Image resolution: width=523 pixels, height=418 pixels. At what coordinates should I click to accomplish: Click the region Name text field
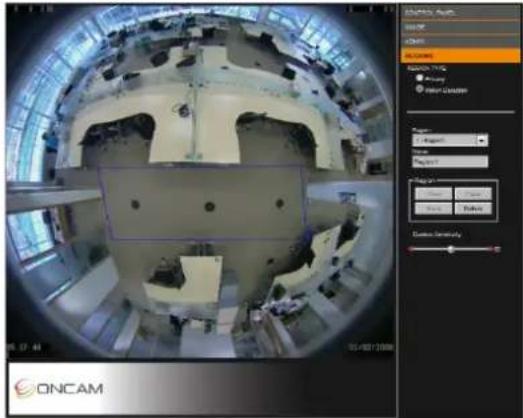click(x=450, y=162)
